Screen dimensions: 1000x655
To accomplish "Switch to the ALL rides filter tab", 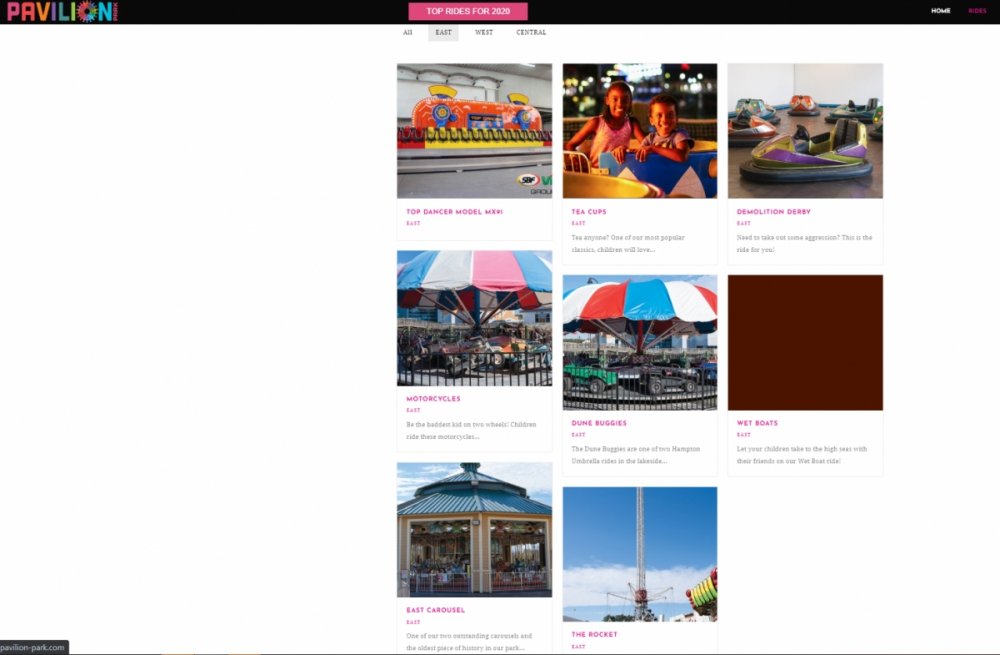I will pyautogui.click(x=408, y=32).
